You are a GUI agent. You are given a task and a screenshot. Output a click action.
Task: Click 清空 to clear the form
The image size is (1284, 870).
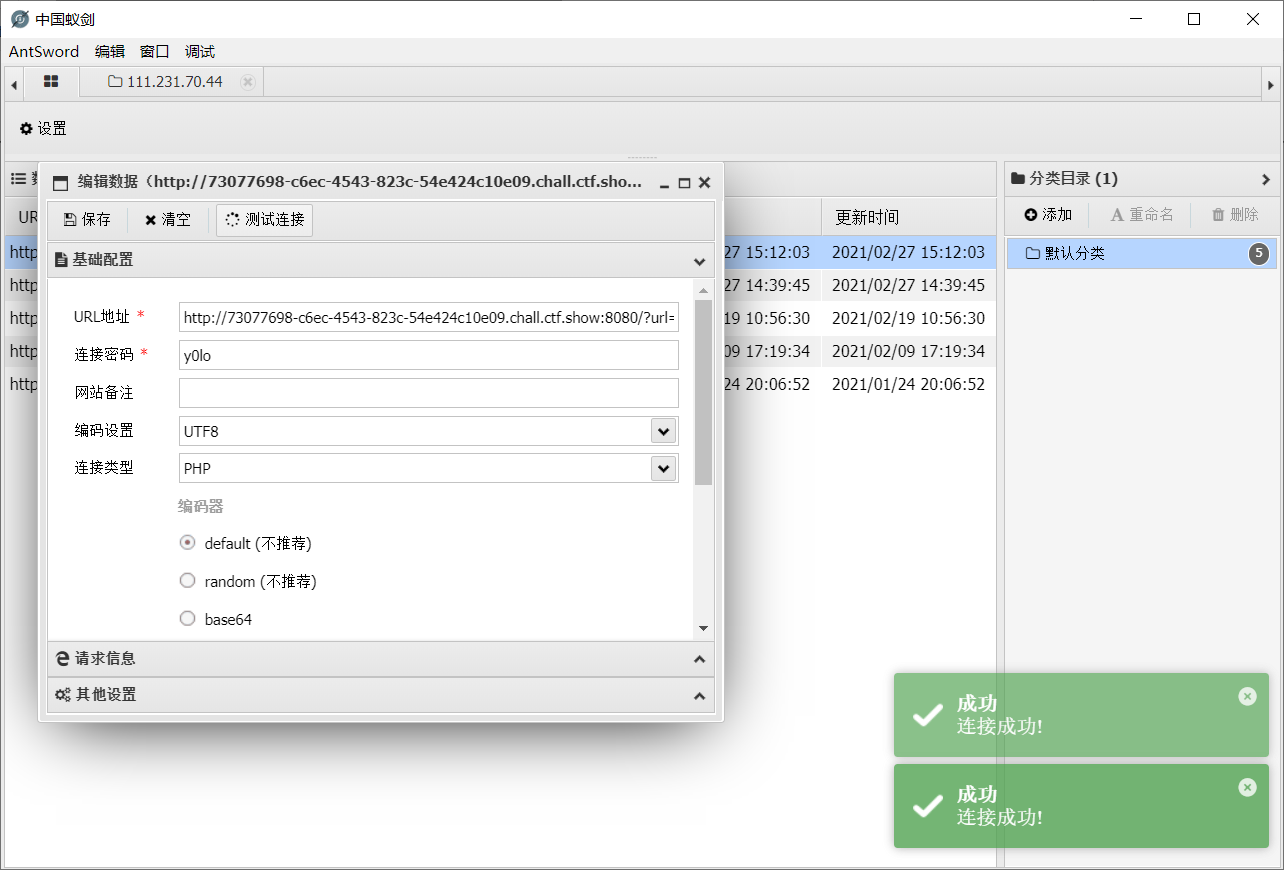point(168,220)
